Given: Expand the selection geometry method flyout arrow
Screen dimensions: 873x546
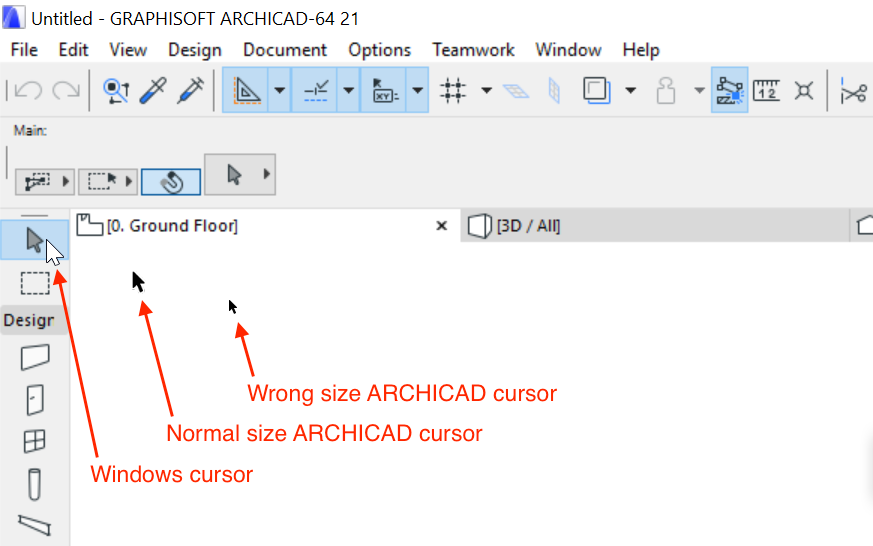Looking at the screenshot, I should (65, 181).
